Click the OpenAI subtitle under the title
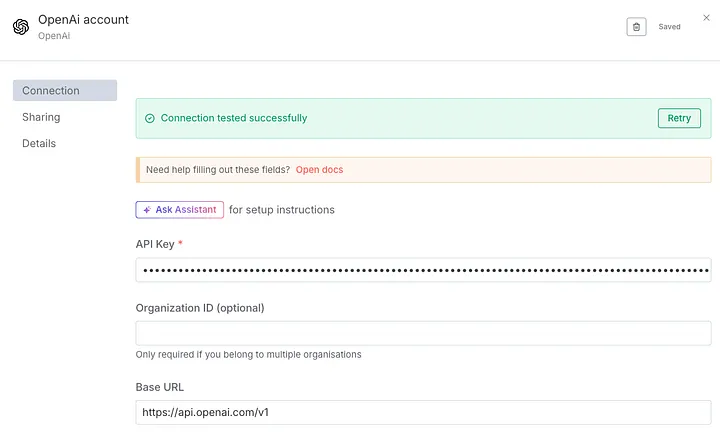The height and width of the screenshot is (433, 720). click(55, 36)
